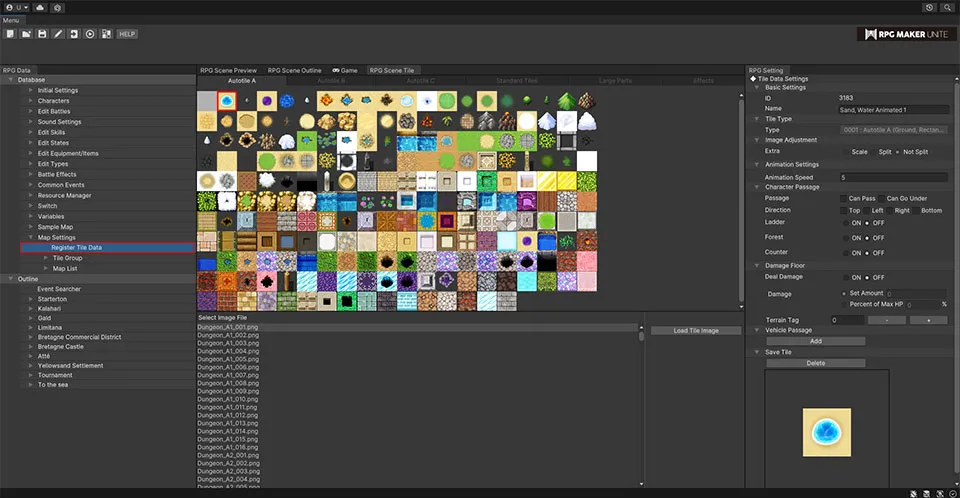Click the save project icon in toolbar
The height and width of the screenshot is (498, 960).
tap(42, 34)
